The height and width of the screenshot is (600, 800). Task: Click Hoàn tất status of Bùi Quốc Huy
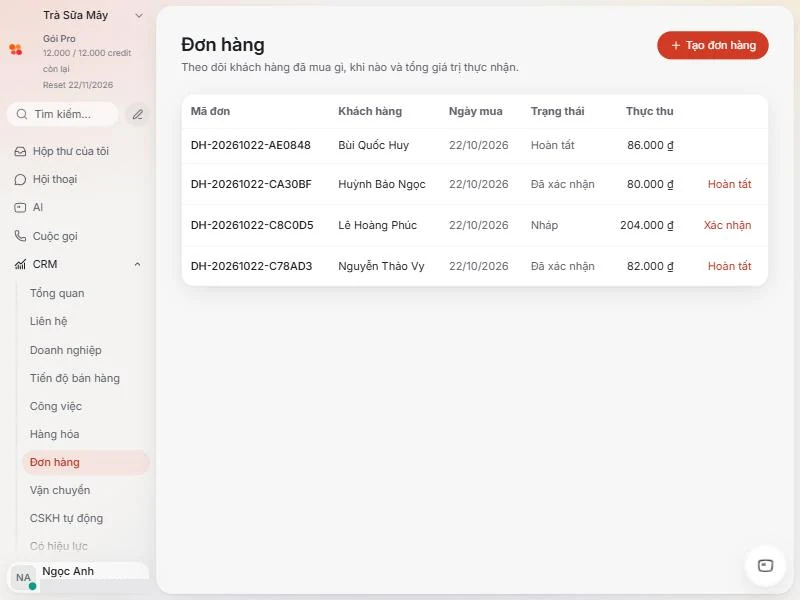553,145
